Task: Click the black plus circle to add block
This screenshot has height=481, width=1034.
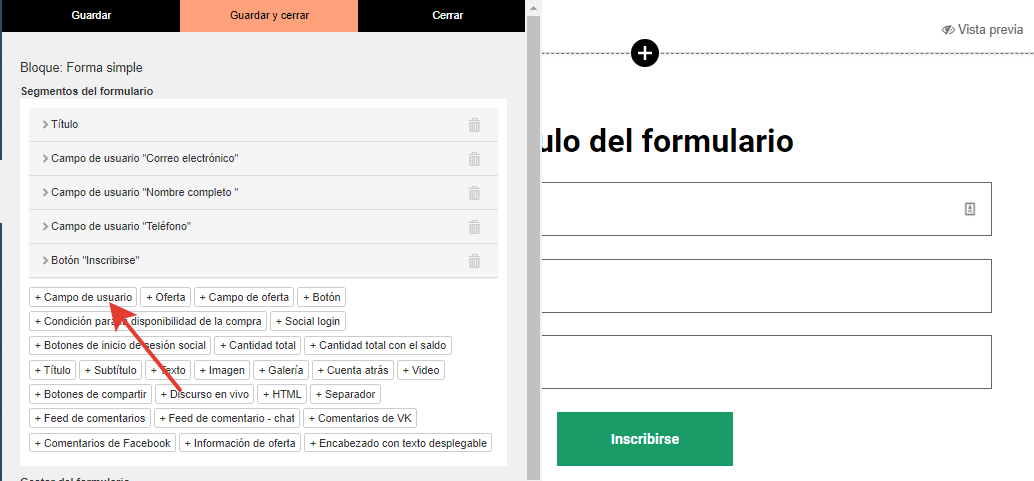Action: [645, 53]
